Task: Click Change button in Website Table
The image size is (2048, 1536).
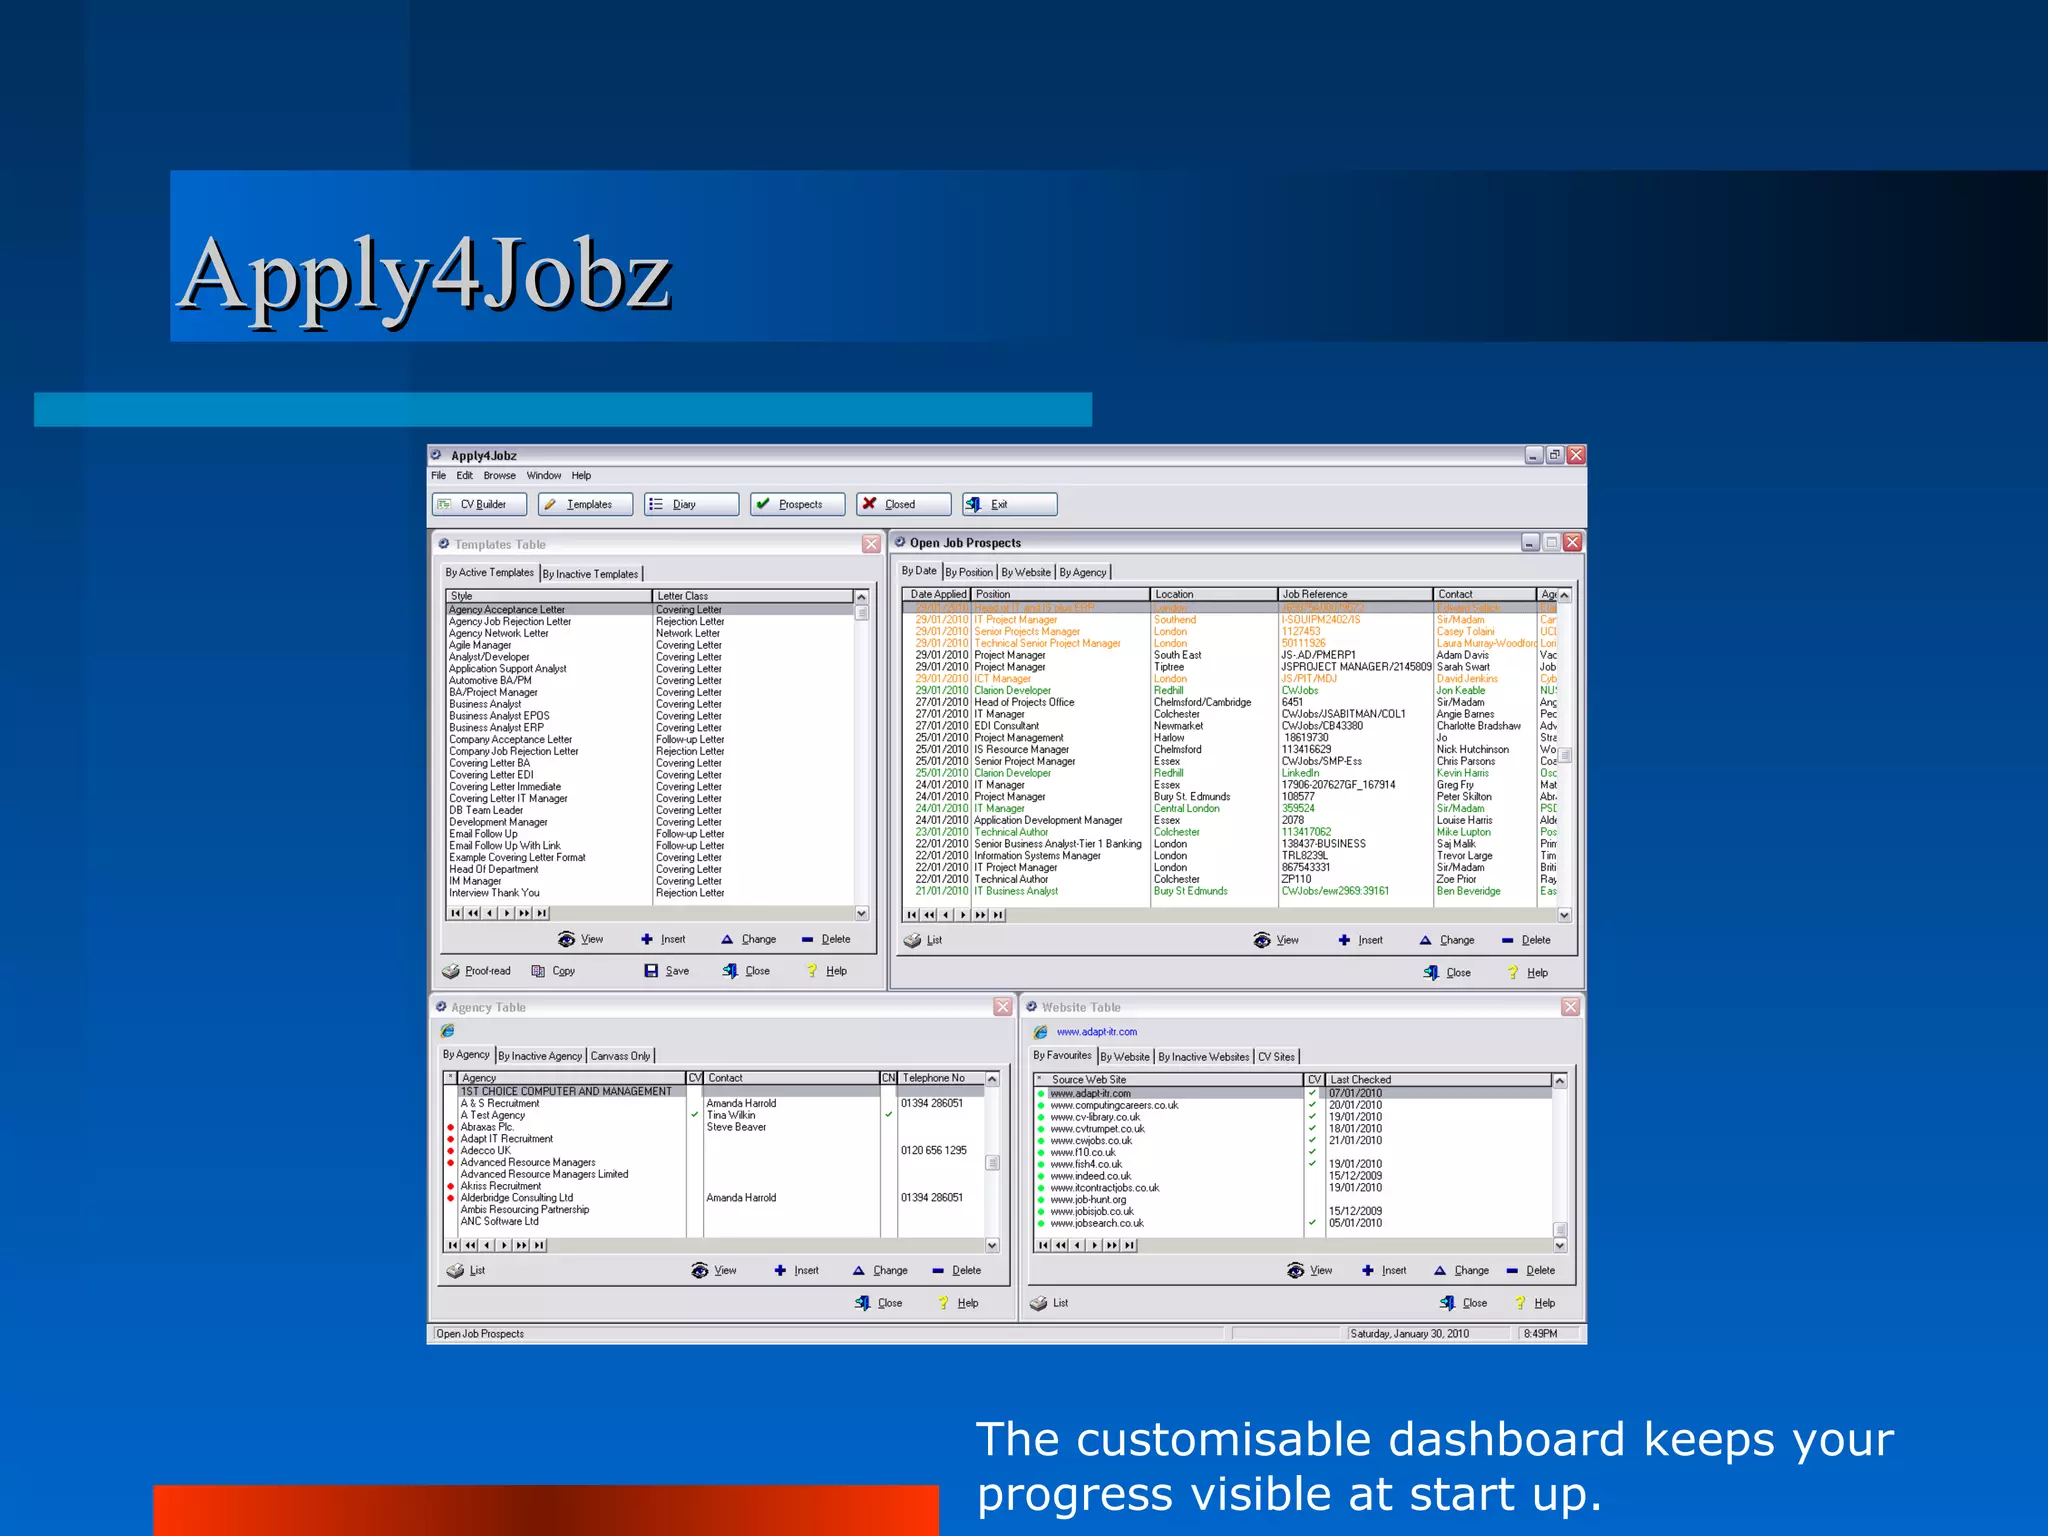Action: coord(1461,1271)
